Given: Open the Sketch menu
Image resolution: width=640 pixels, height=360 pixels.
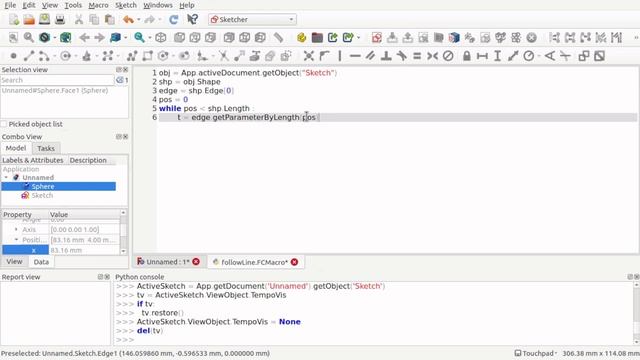Looking at the screenshot, I should pyautogui.click(x=126, y=5).
